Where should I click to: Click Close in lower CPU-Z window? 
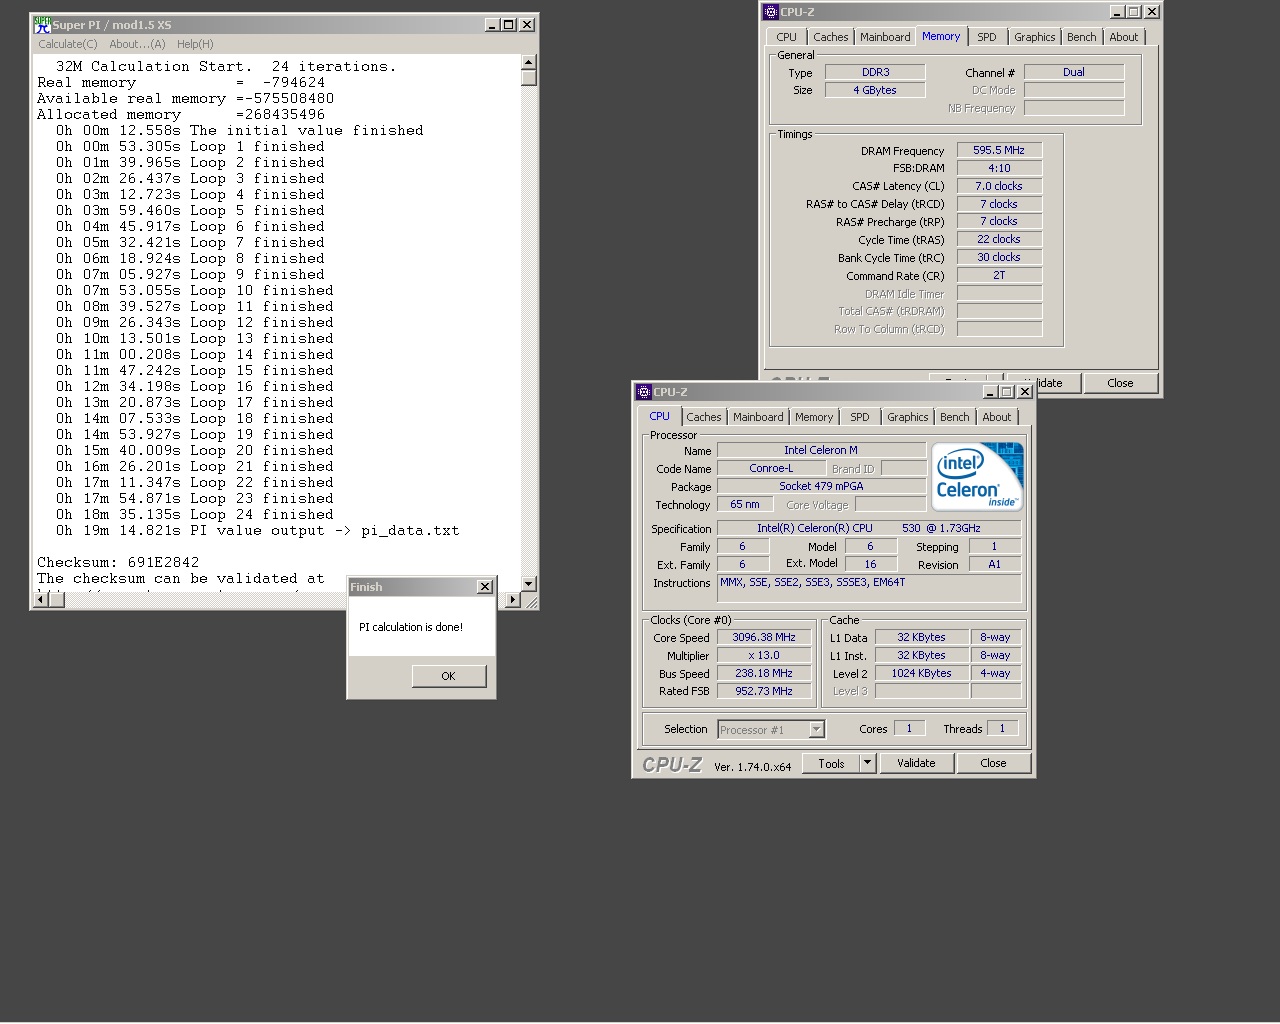[993, 763]
